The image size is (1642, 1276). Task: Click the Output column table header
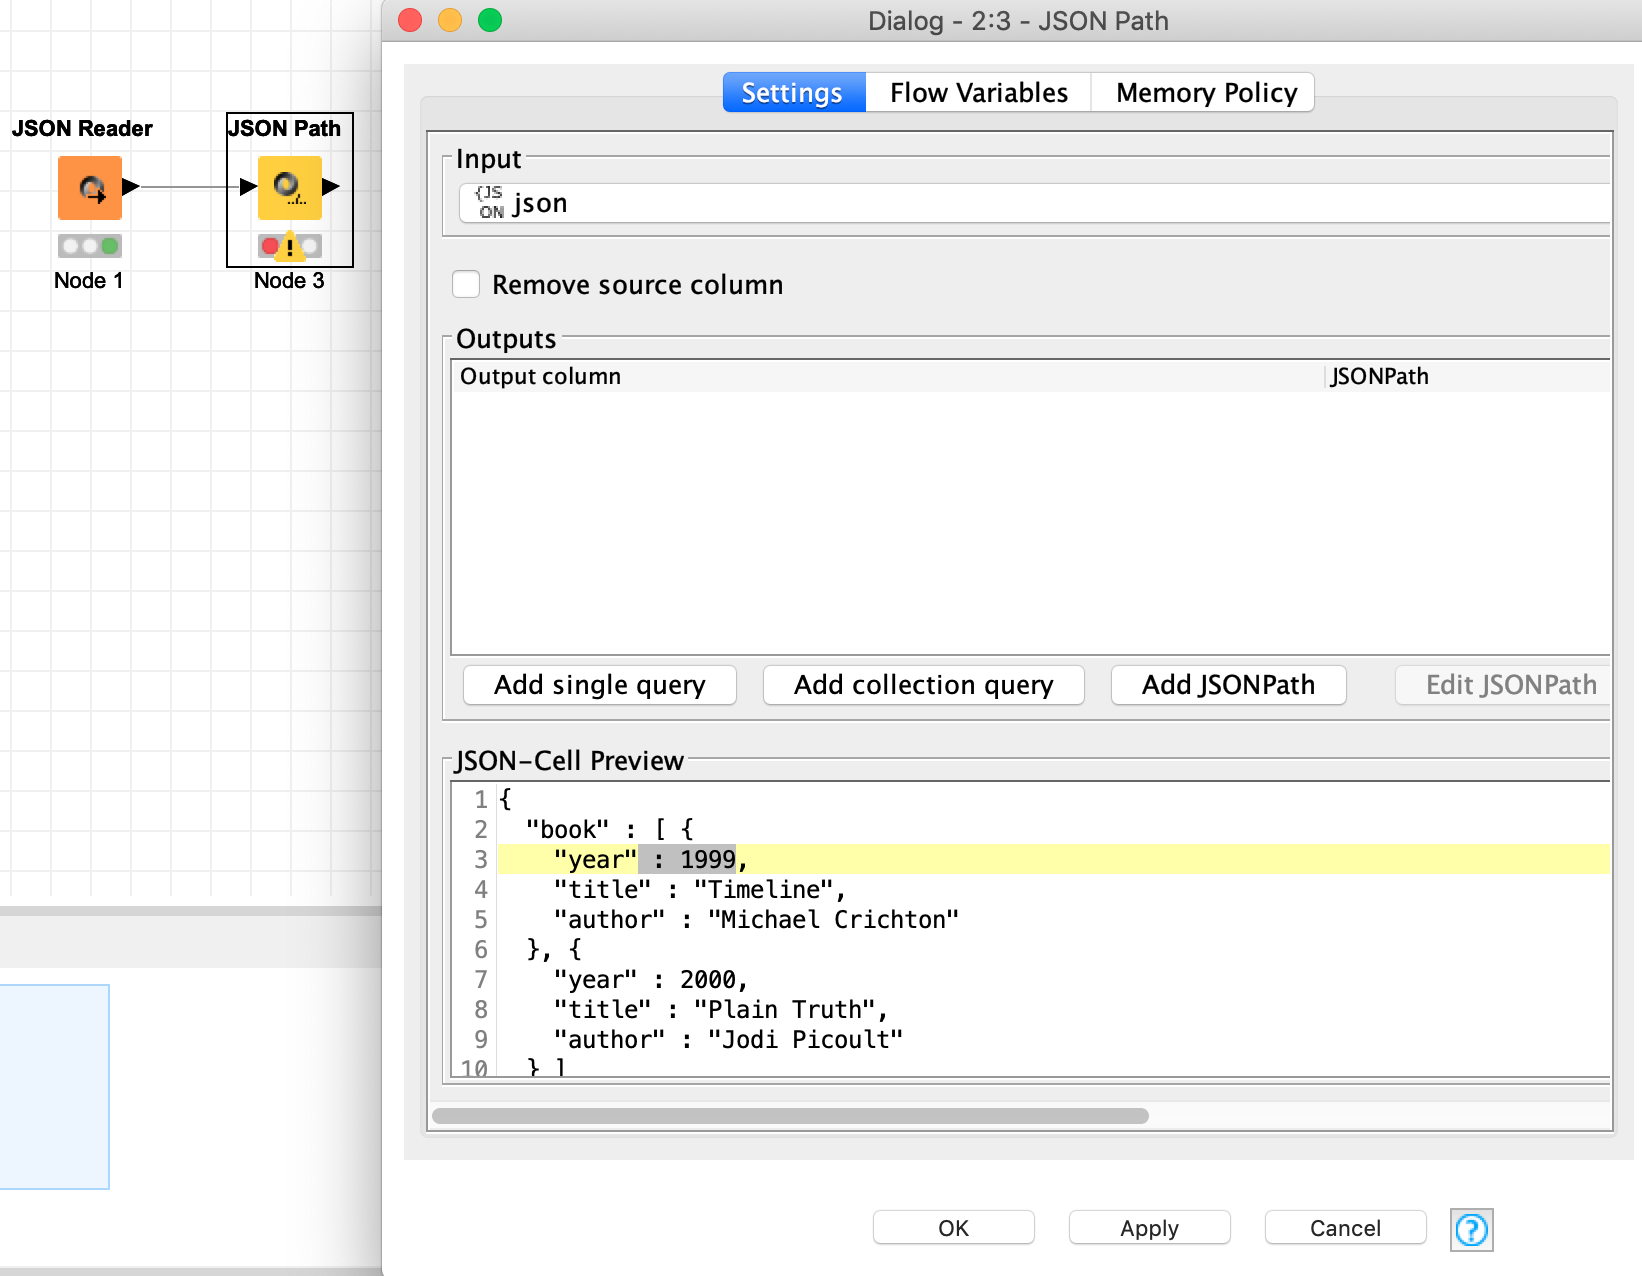pyautogui.click(x=888, y=376)
